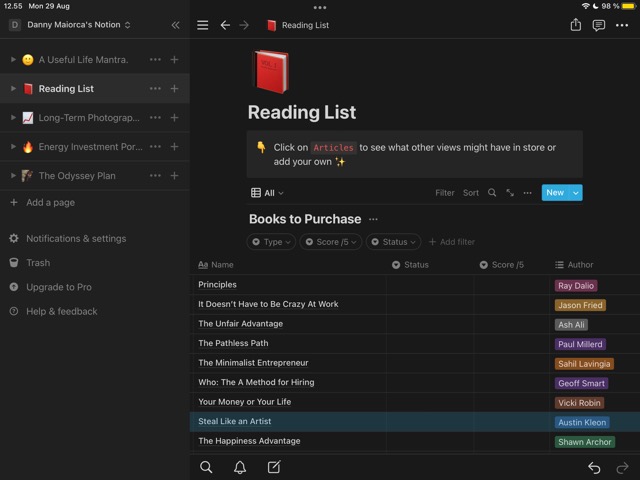Click Add a page in sidebar
This screenshot has width=640, height=480.
click(42, 202)
